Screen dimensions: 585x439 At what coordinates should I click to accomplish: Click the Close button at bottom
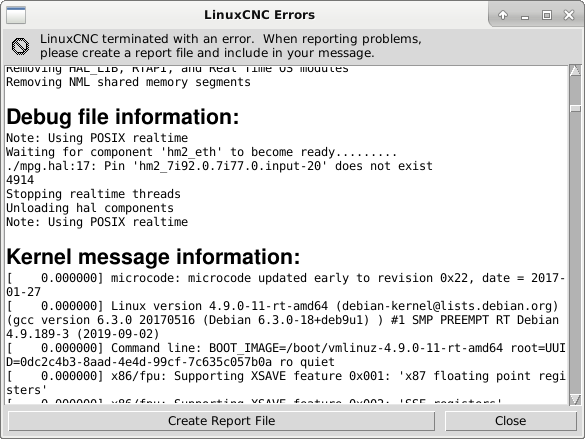tap(510, 421)
